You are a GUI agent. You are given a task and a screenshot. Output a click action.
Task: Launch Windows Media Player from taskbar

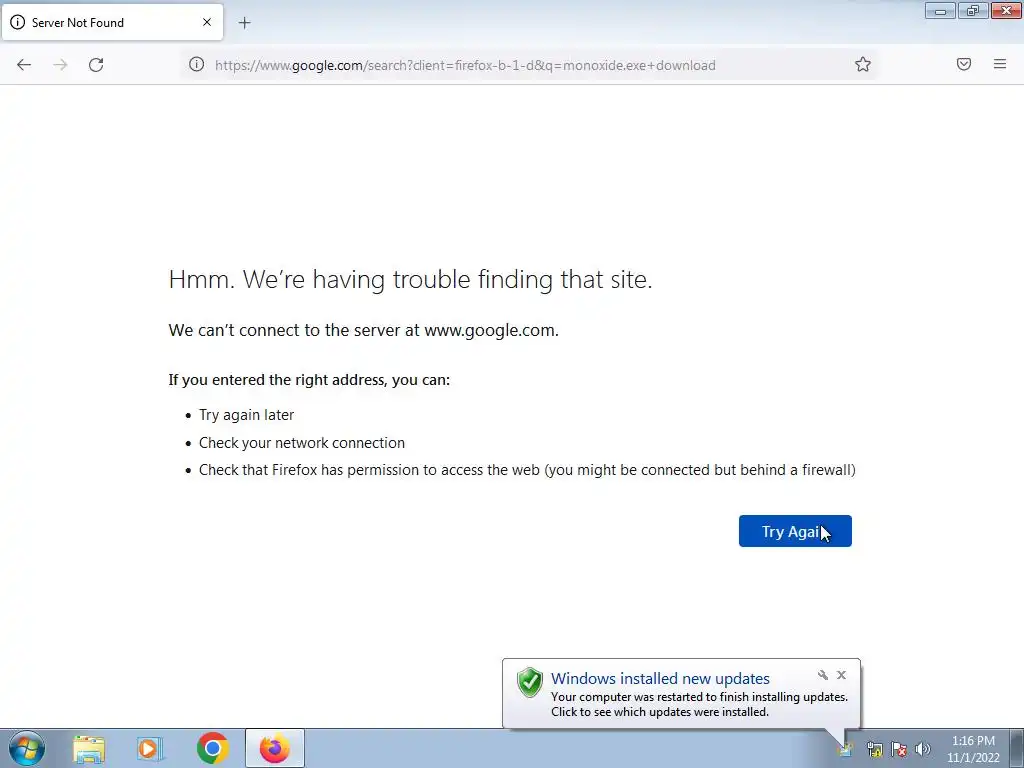(150, 749)
